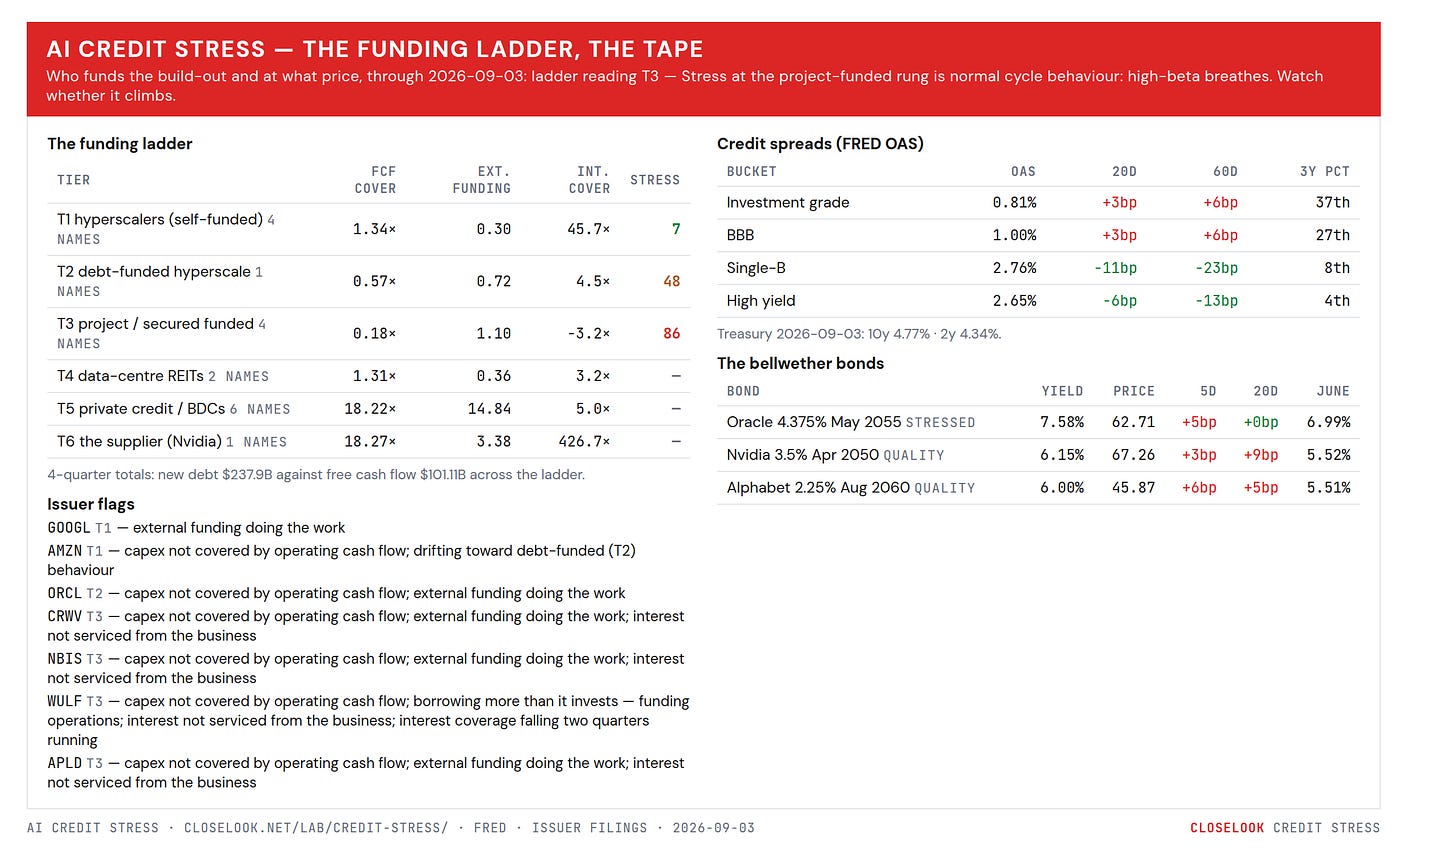Click the "Credit spreads (FRED OAS)" heading
The image size is (1456, 853).
(820, 144)
